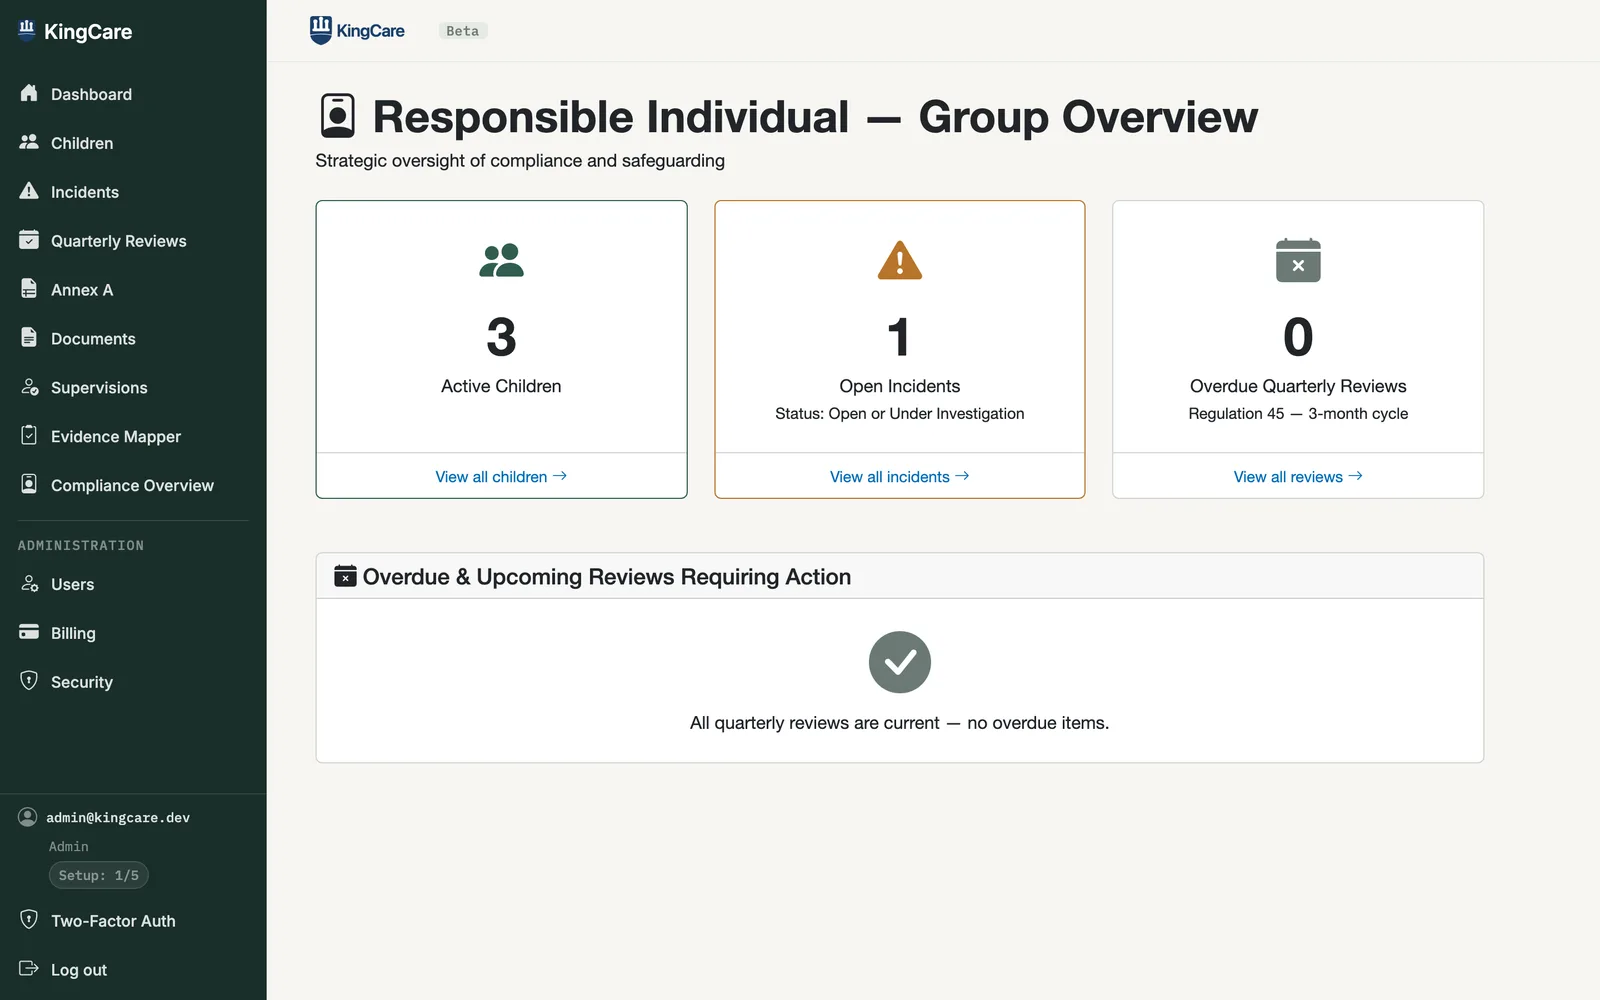Viewport: 1600px width, 1000px height.
Task: Click the ADMINISTRATION section label
Action: pos(81,545)
